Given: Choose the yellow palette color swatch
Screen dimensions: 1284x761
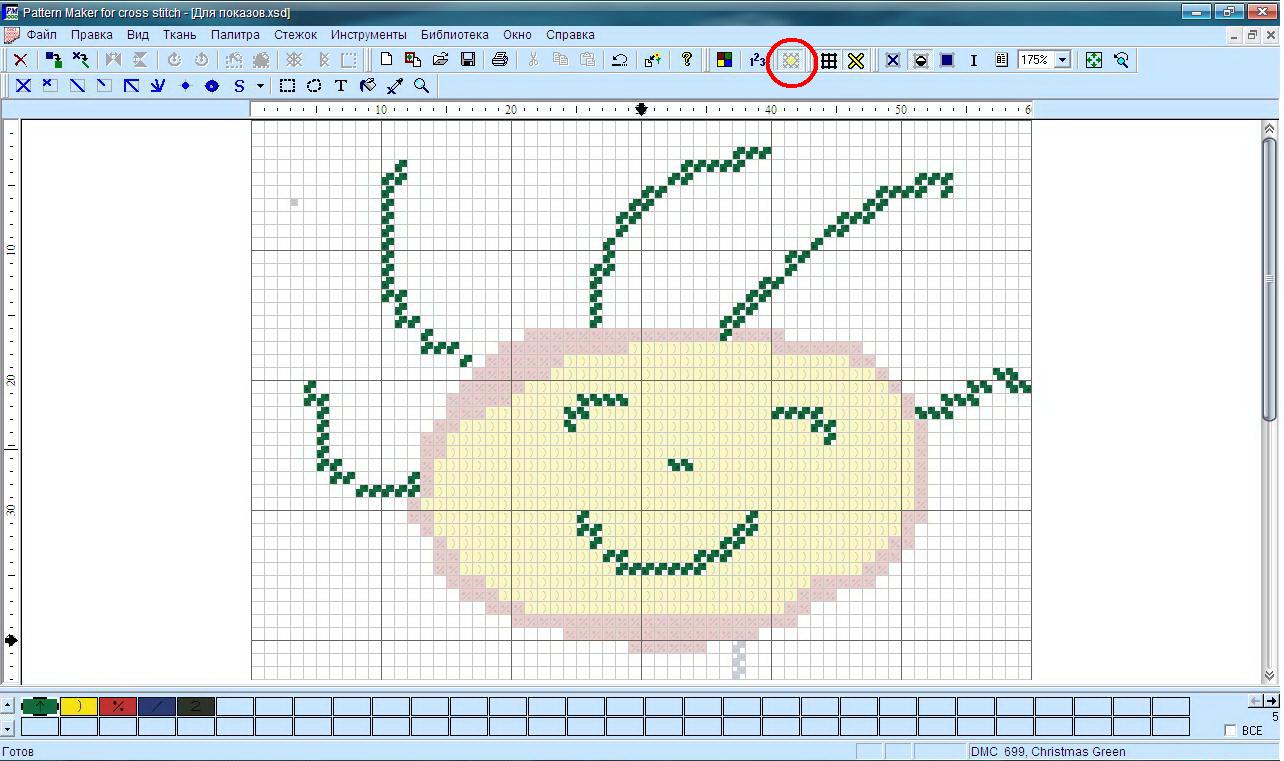Looking at the screenshot, I should [x=79, y=706].
